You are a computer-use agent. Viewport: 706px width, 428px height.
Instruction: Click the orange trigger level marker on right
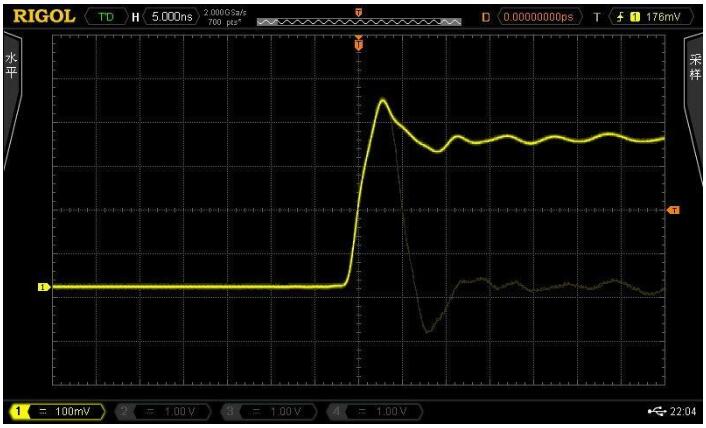click(x=672, y=210)
